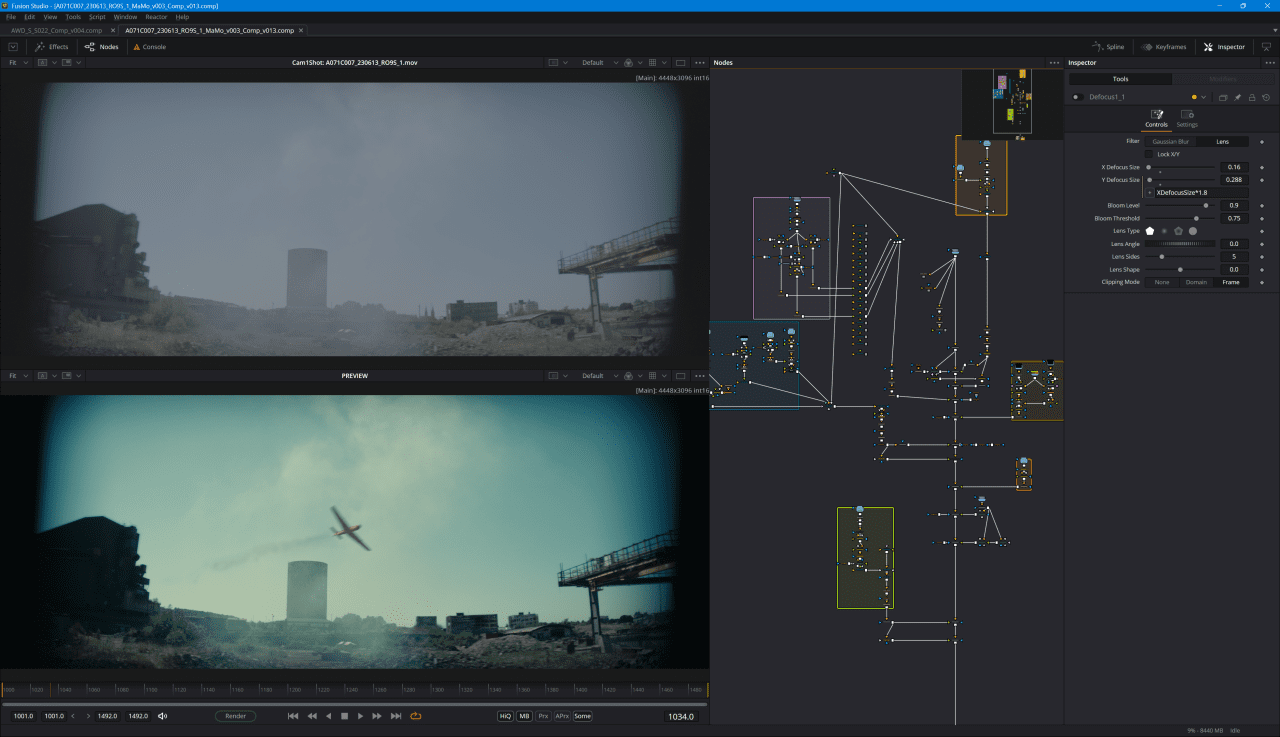1280x737 pixels.
Task: Open the Reactor menu
Action: pyautogui.click(x=156, y=17)
